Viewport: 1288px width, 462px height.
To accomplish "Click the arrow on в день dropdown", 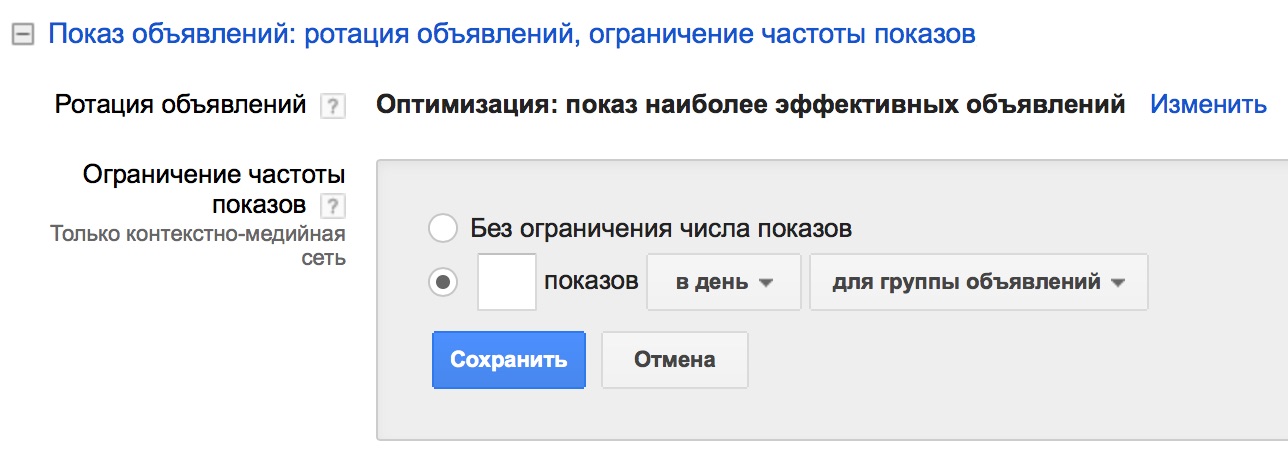I will (767, 283).
